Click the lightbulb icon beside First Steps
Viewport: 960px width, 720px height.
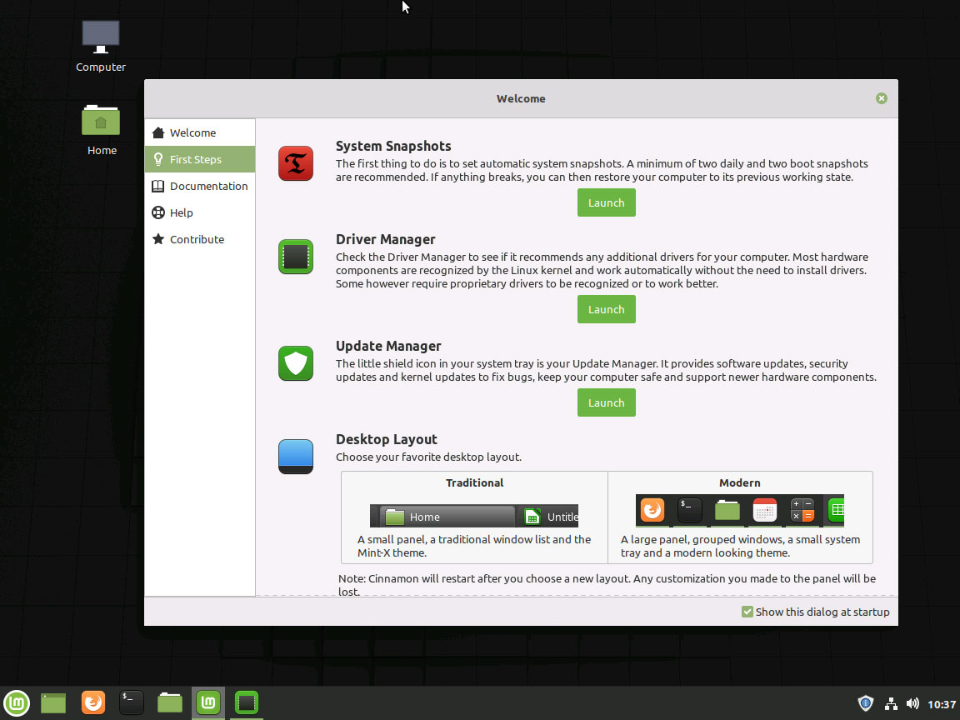point(158,159)
